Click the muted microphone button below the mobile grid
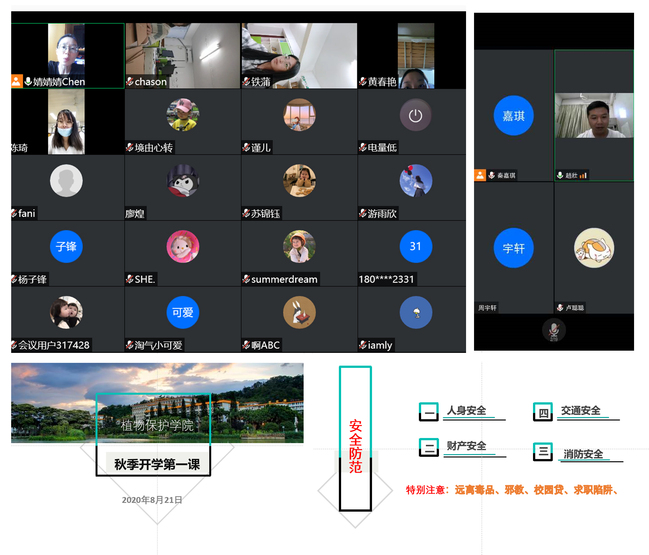 pyautogui.click(x=553, y=331)
